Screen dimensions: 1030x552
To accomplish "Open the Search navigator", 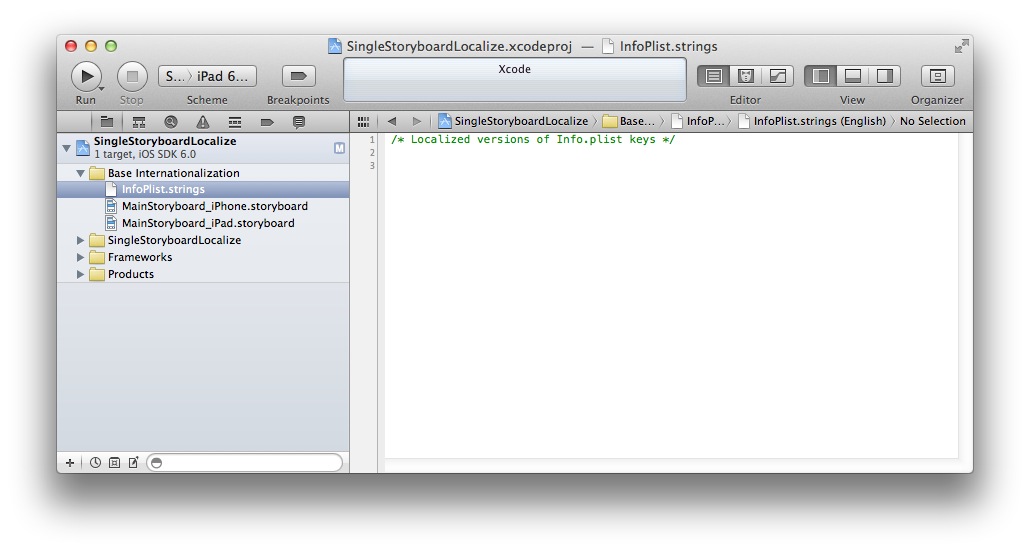I will [171, 122].
